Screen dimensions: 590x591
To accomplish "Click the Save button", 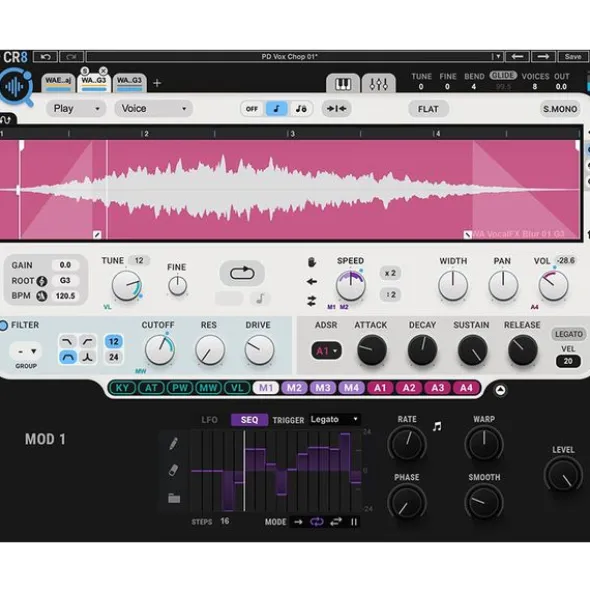I will [572, 57].
